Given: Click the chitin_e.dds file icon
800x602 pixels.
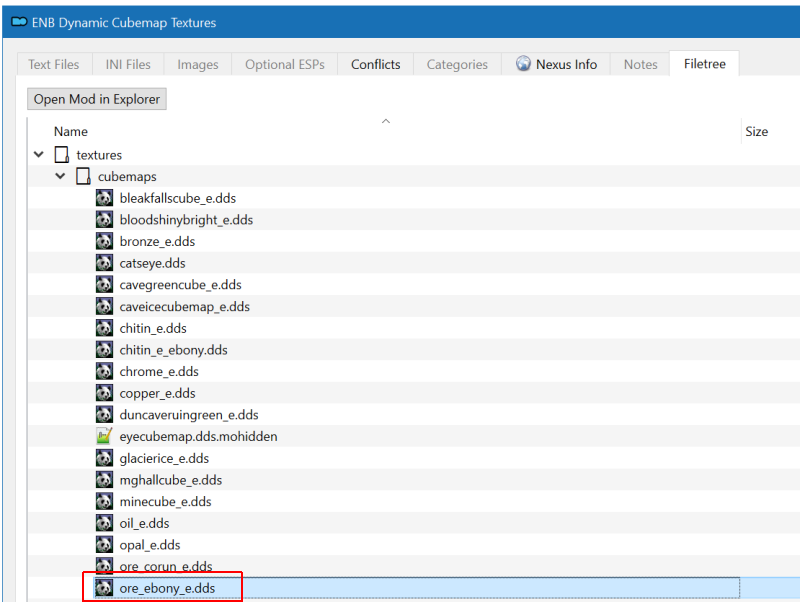Looking at the screenshot, I should [104, 328].
